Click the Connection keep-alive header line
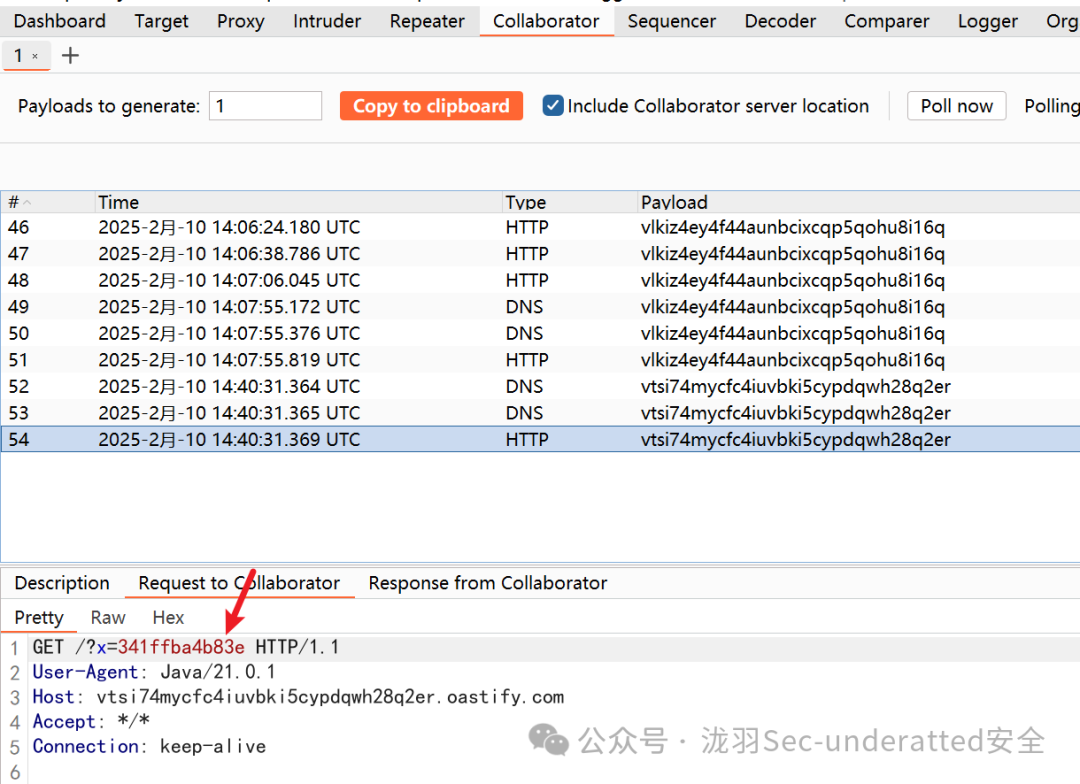Image resolution: width=1080 pixels, height=784 pixels. coord(149,746)
